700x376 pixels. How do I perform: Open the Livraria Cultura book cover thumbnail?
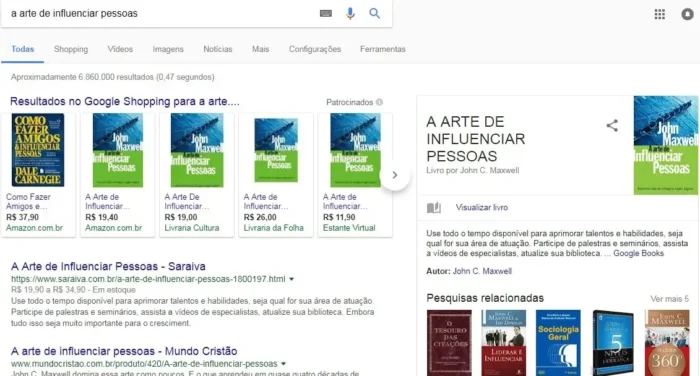point(197,150)
